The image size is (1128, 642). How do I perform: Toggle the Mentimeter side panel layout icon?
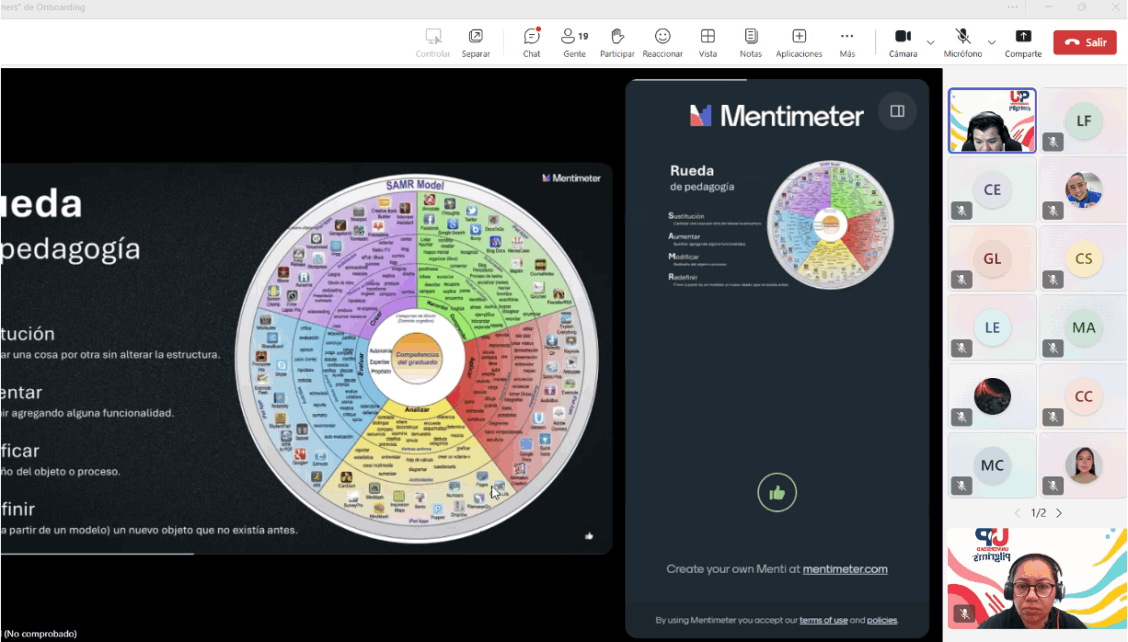(897, 111)
